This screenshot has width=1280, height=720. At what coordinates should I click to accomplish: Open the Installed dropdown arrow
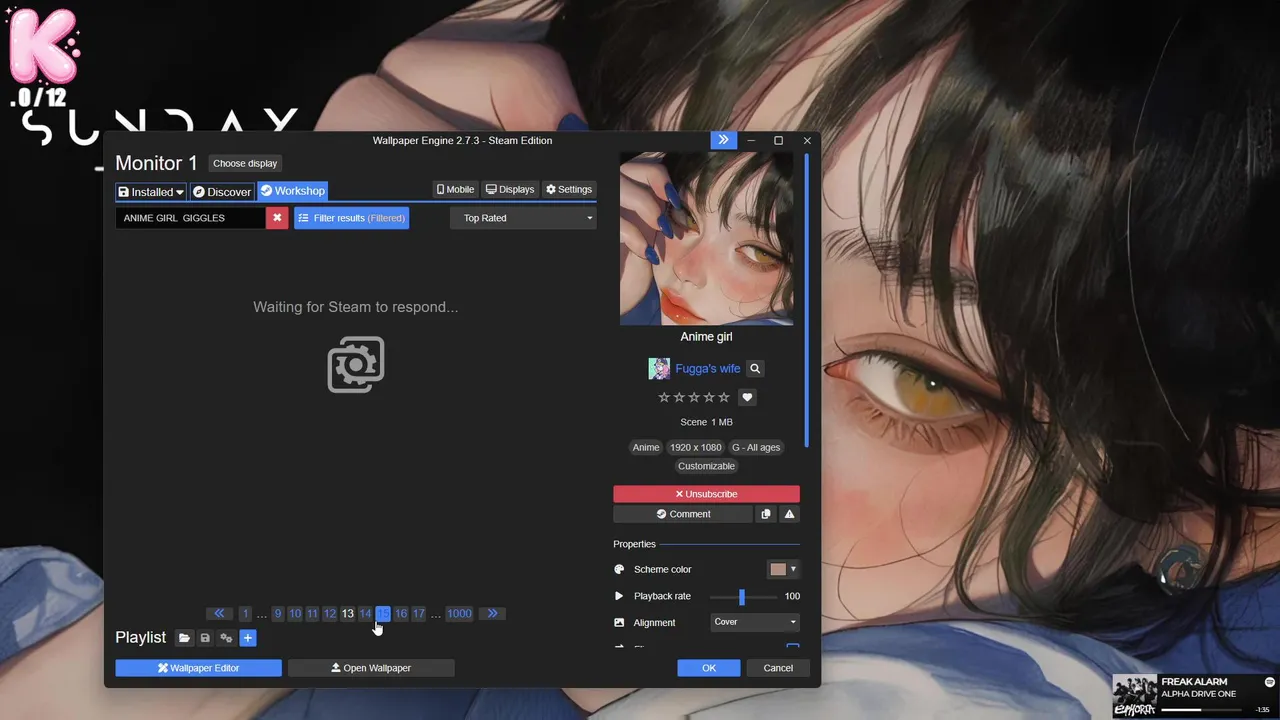click(180, 192)
